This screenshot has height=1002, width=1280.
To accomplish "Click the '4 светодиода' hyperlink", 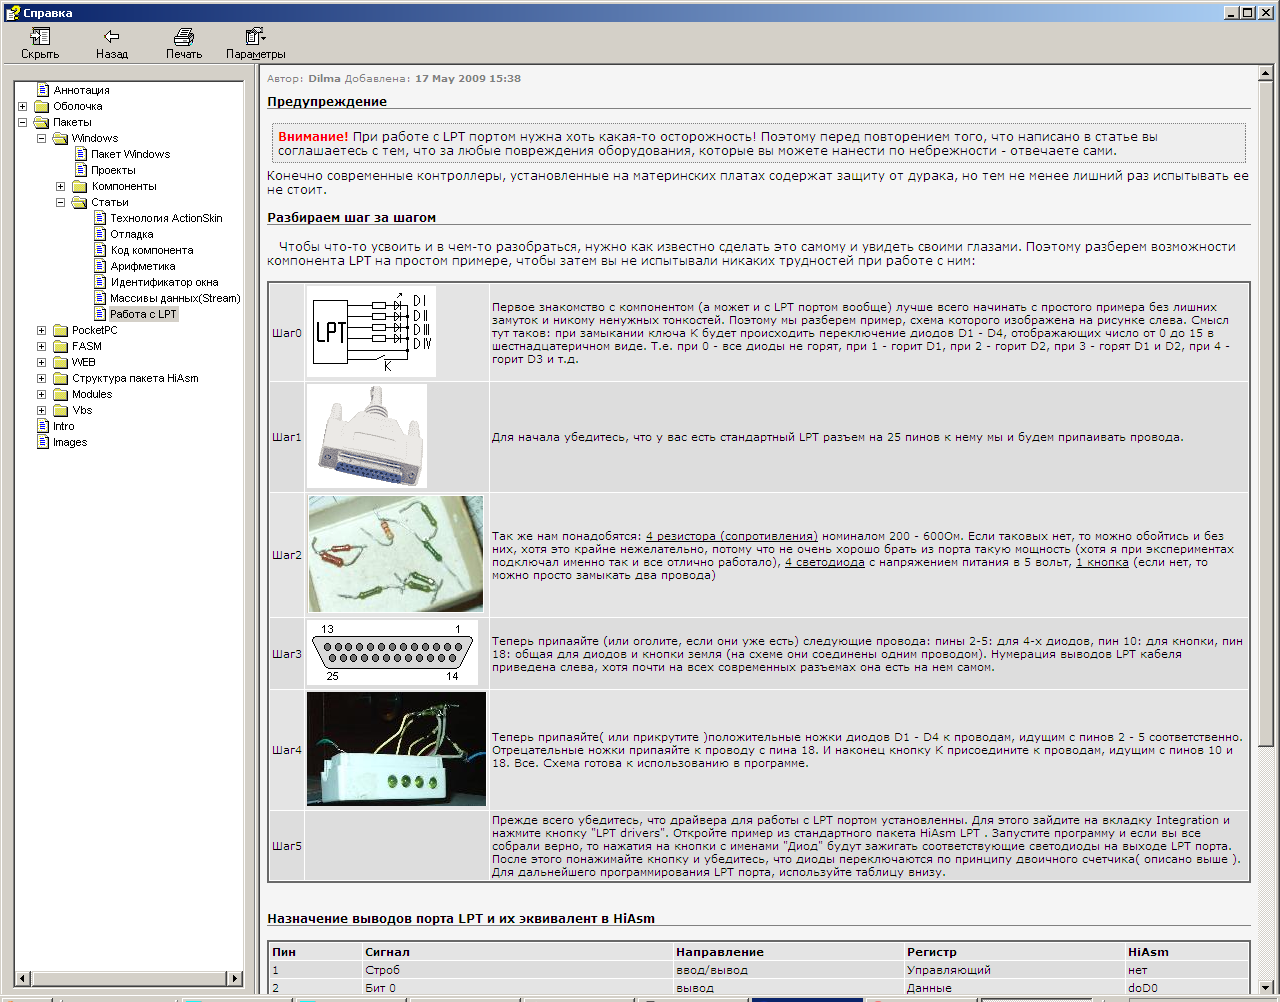I will click(824, 562).
